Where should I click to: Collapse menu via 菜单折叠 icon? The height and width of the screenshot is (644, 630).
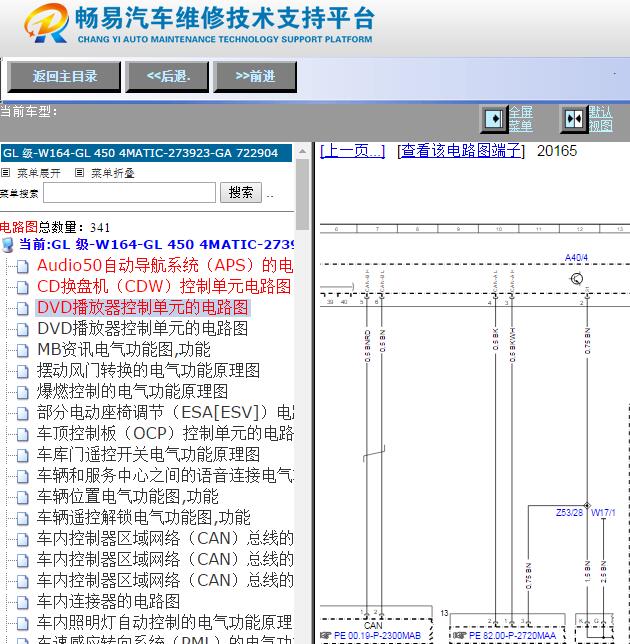click(x=79, y=172)
